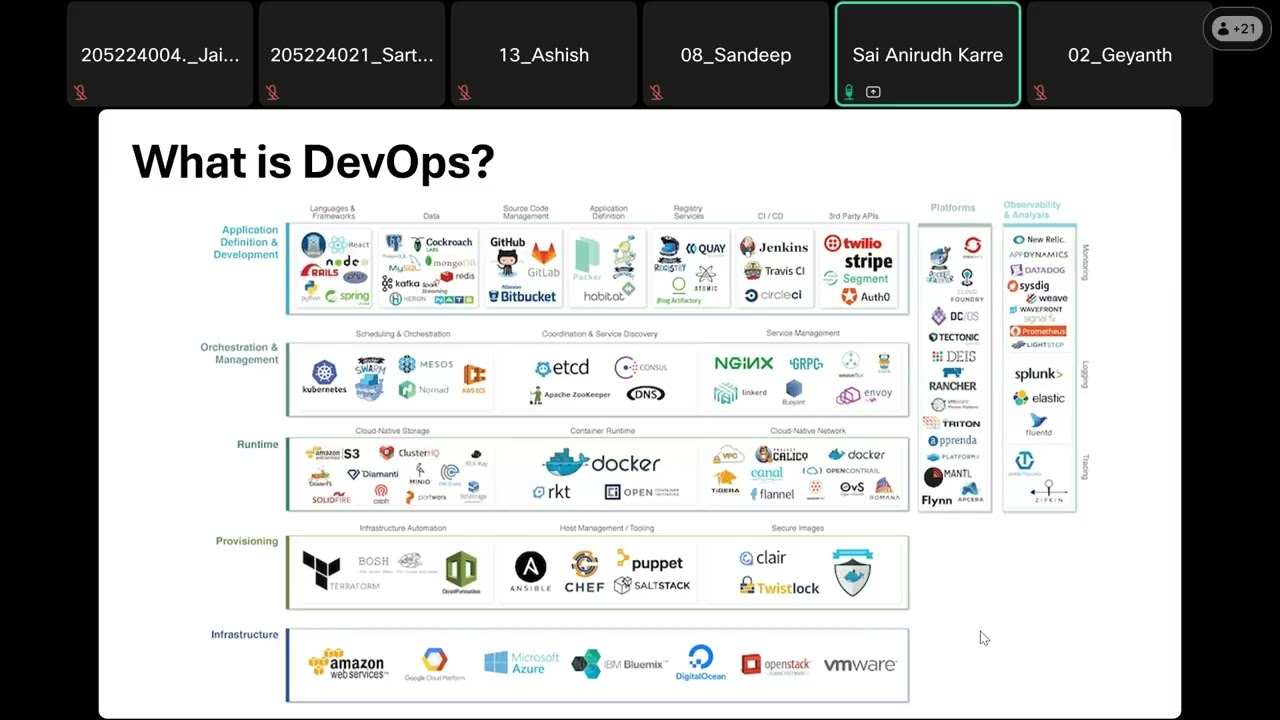Click the MESOS logo
Viewport: 1280px width, 720px height.
click(x=425, y=364)
